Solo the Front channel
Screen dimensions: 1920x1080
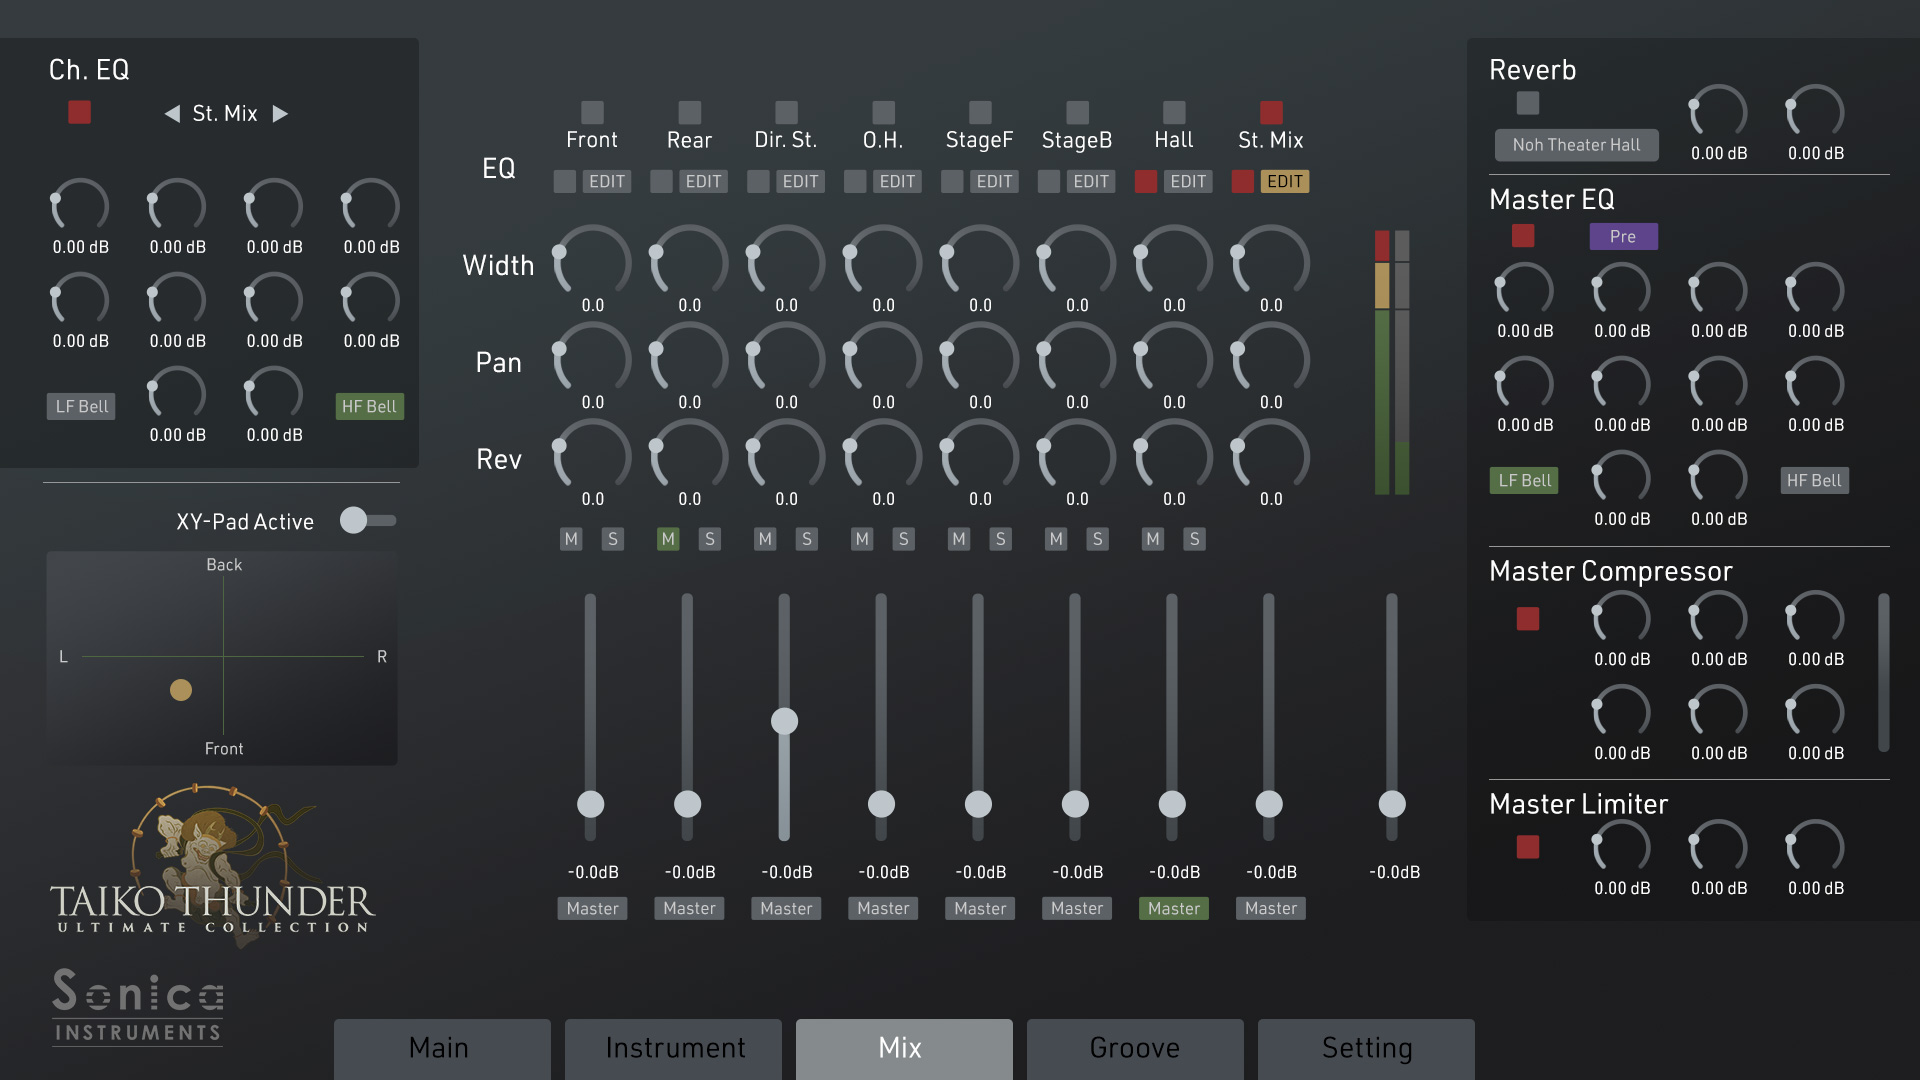pyautogui.click(x=613, y=539)
